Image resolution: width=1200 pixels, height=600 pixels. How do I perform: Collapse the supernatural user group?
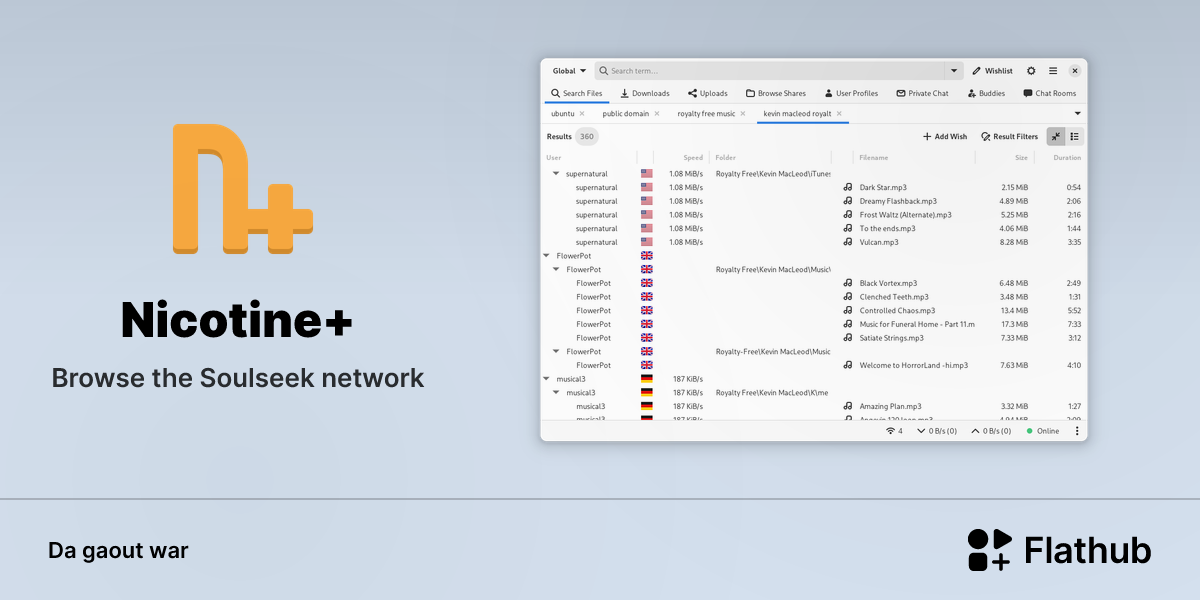pyautogui.click(x=556, y=174)
